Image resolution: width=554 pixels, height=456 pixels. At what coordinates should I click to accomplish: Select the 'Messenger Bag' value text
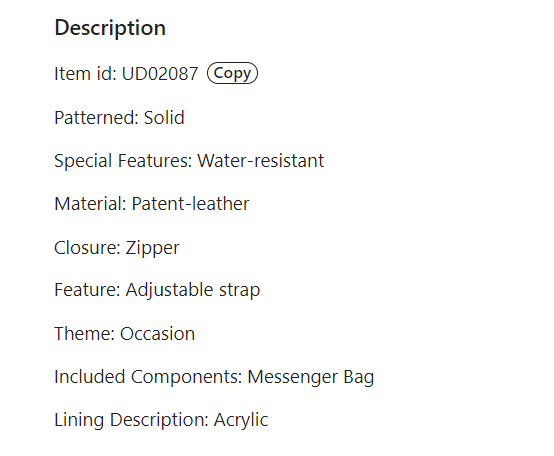[311, 377]
